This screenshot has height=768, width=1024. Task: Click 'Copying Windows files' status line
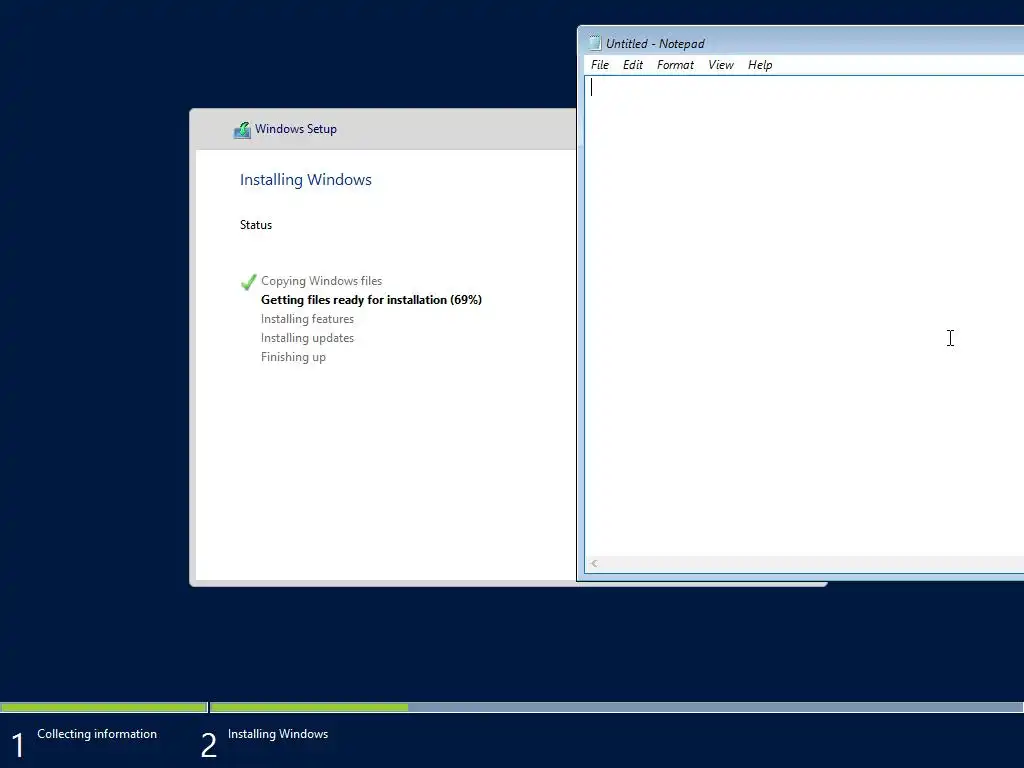(x=321, y=281)
